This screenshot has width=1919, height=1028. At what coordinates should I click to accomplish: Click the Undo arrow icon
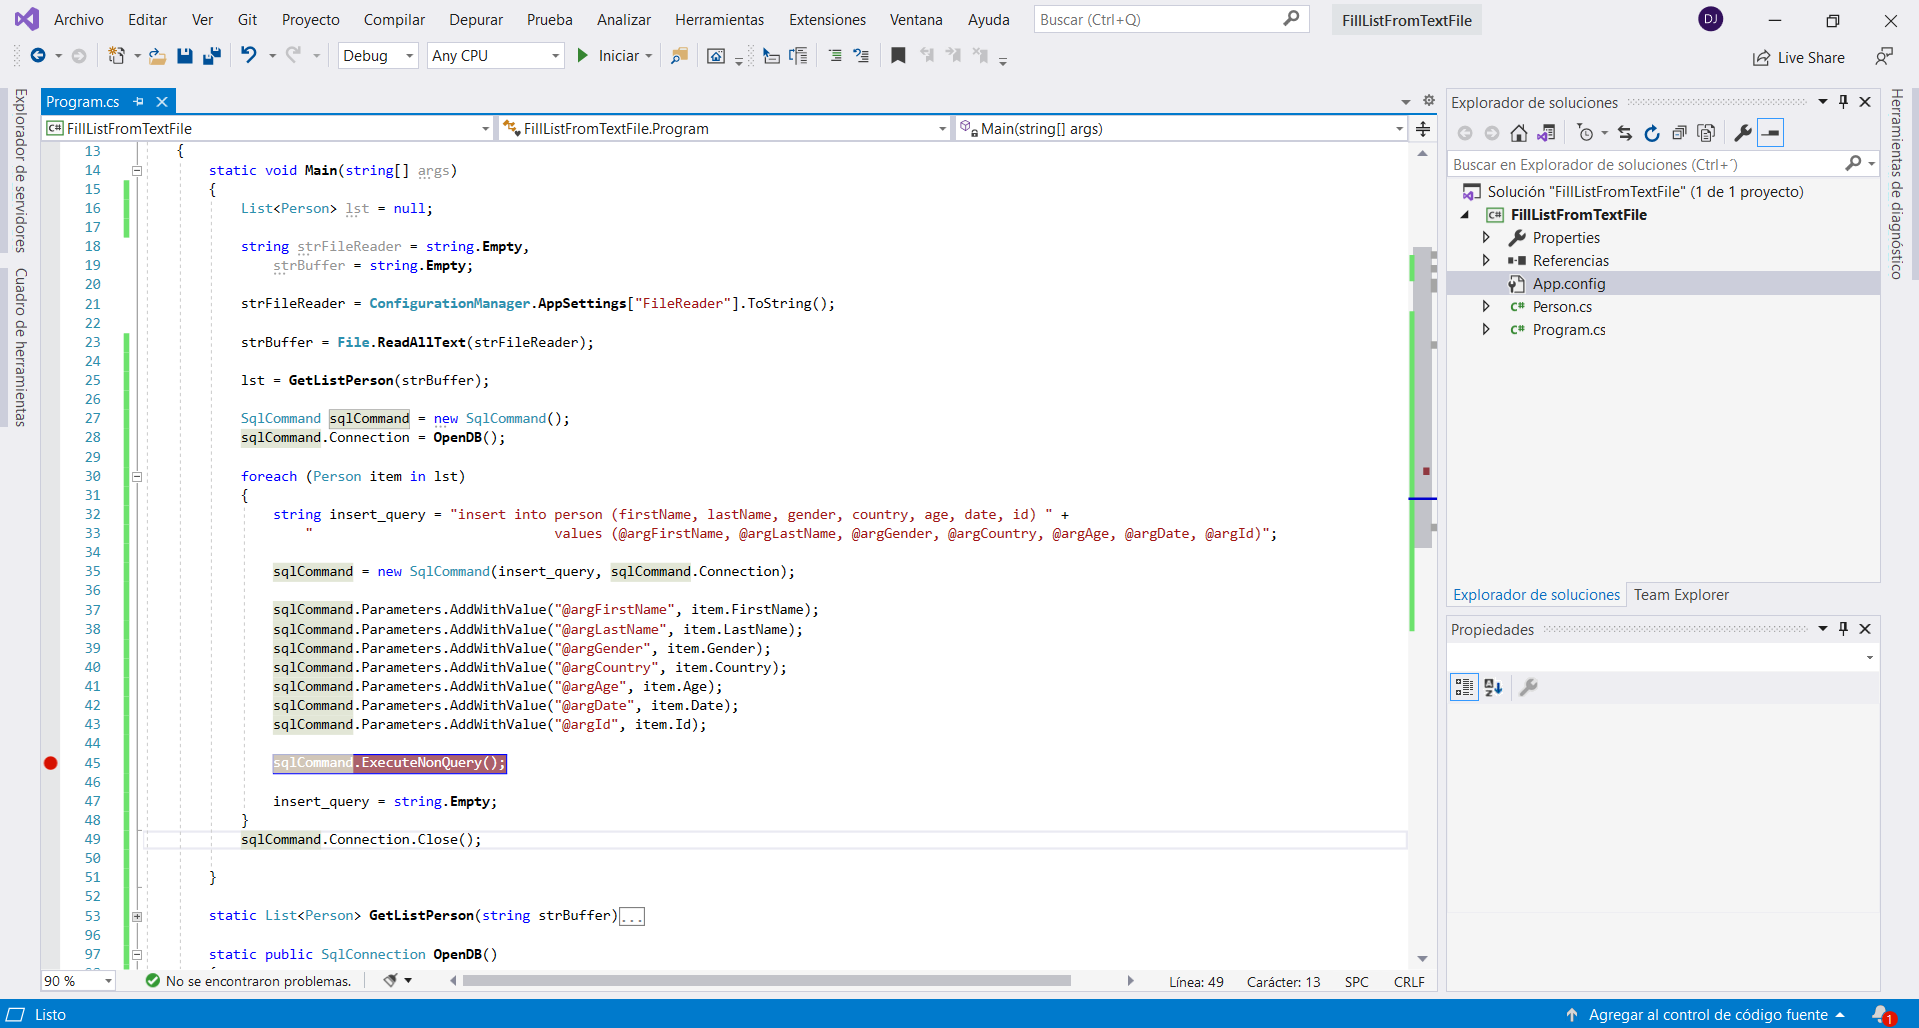[x=249, y=56]
